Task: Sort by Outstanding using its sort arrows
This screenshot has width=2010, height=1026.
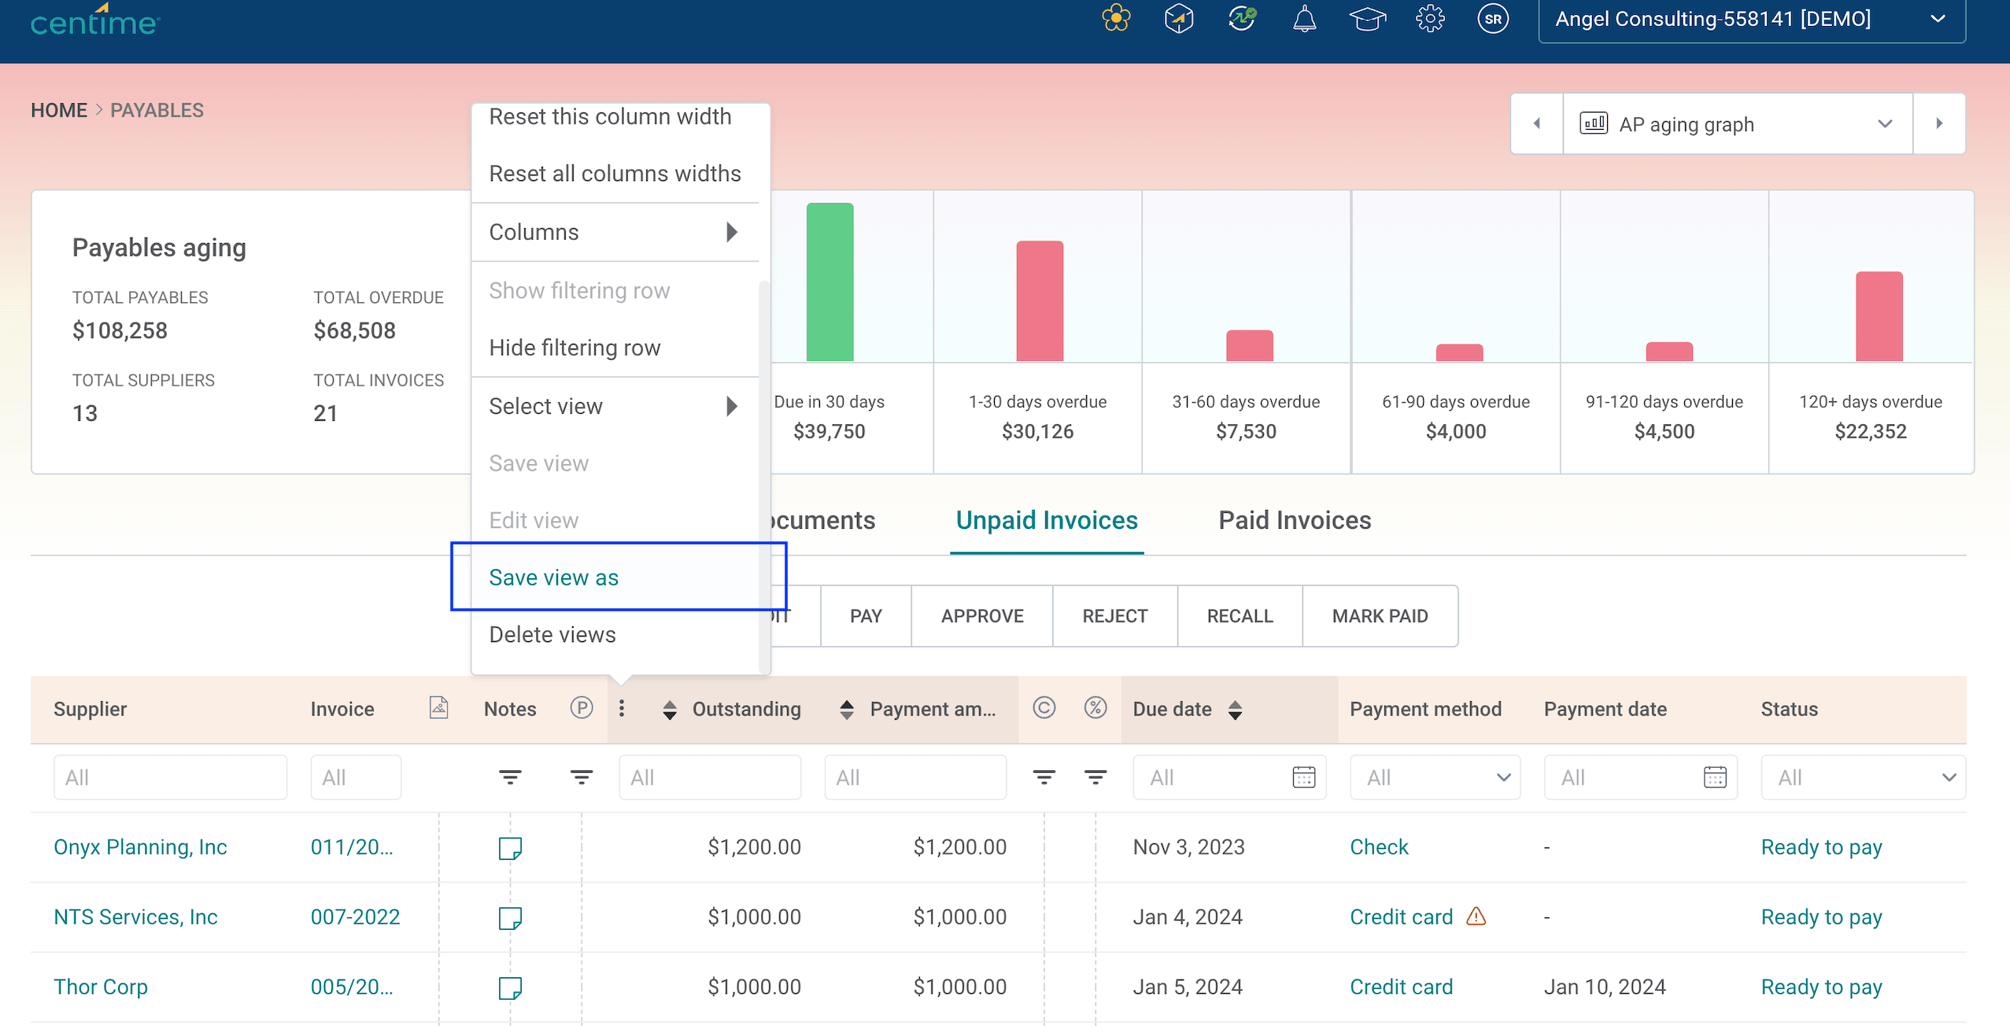Action: 670,710
